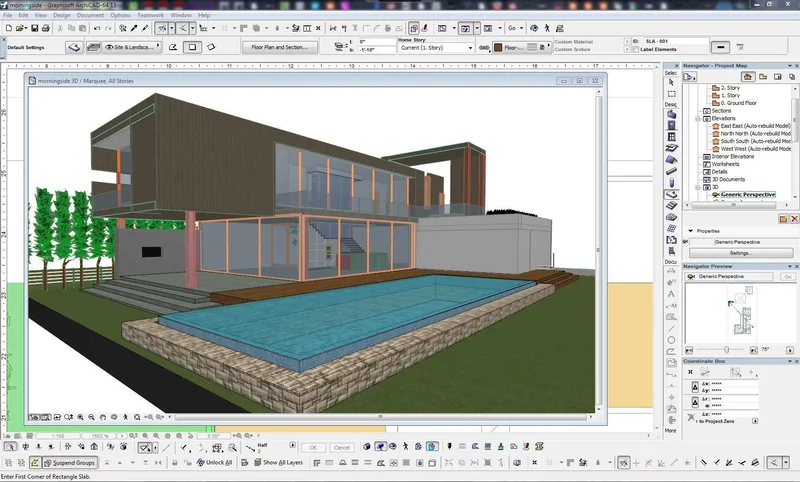Click the Settings button in Navigator
This screenshot has height=482, width=800.
point(741,253)
